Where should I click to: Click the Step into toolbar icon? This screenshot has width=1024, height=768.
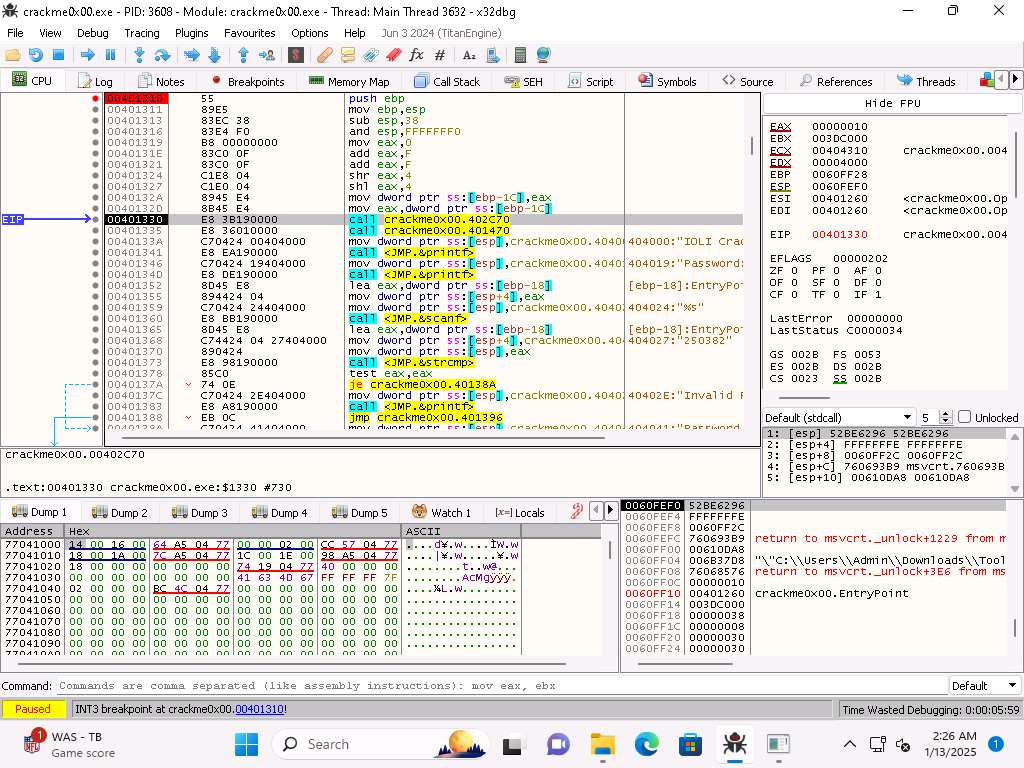pyautogui.click(x=139, y=55)
